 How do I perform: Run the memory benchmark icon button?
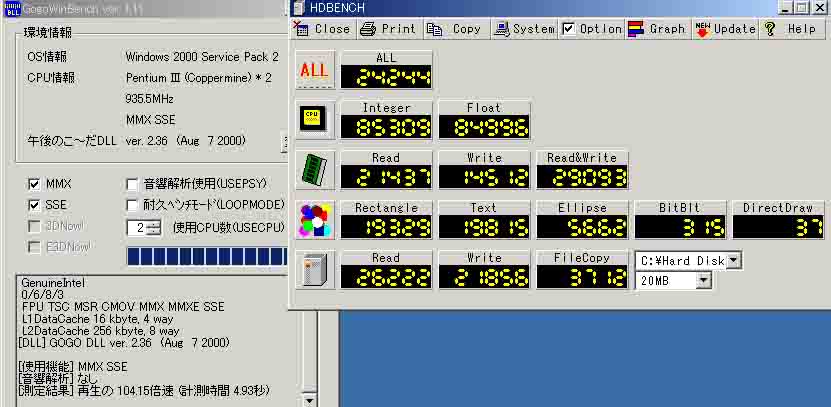click(x=315, y=170)
